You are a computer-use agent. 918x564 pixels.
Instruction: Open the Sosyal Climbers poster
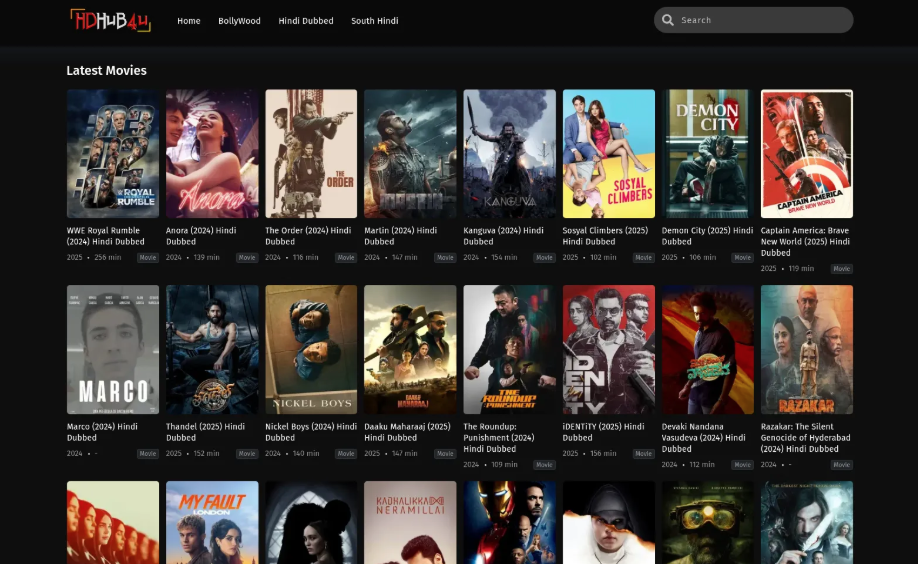click(x=609, y=153)
